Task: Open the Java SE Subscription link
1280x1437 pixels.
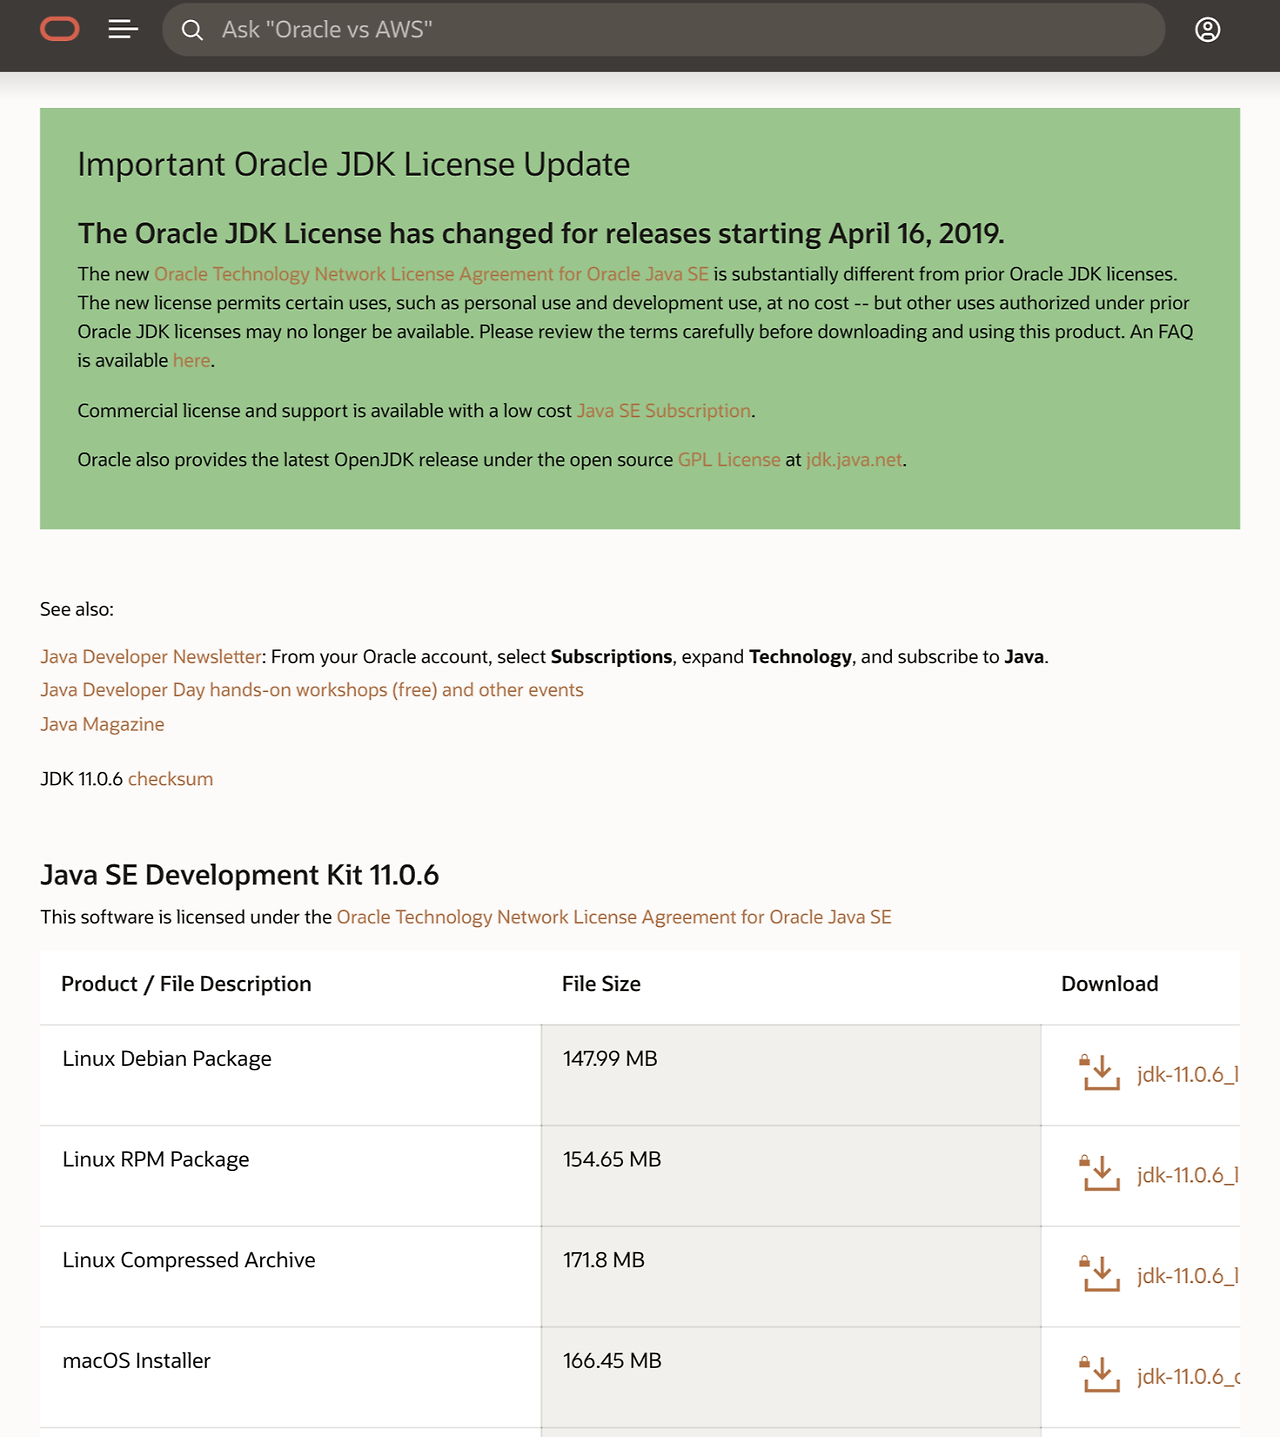Action: pyautogui.click(x=664, y=411)
